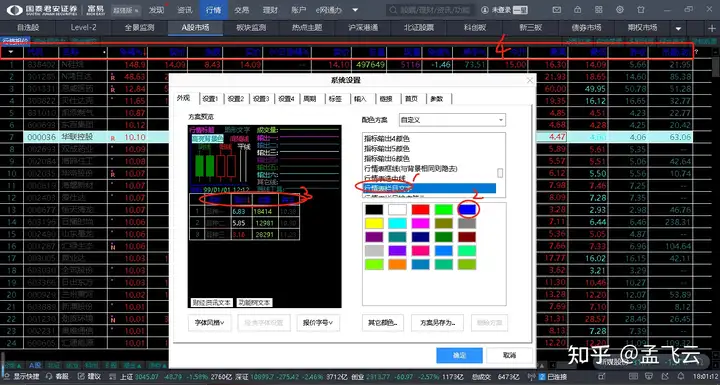
Task: Expand the overflow arrow after 期权市场
Action: pos(678,28)
